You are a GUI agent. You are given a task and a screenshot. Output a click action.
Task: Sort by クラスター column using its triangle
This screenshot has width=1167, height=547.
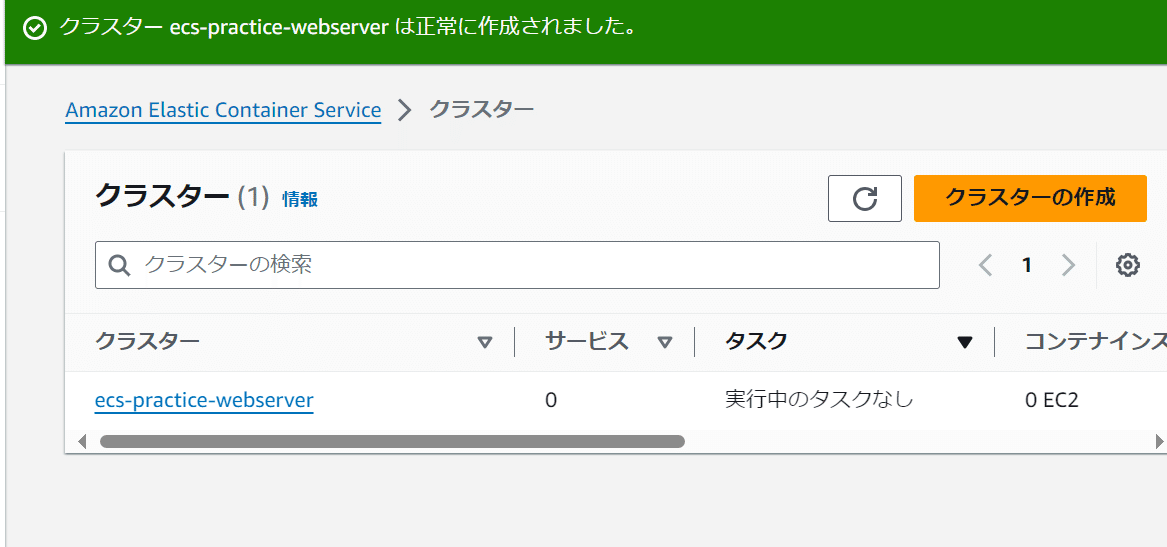click(x=485, y=342)
